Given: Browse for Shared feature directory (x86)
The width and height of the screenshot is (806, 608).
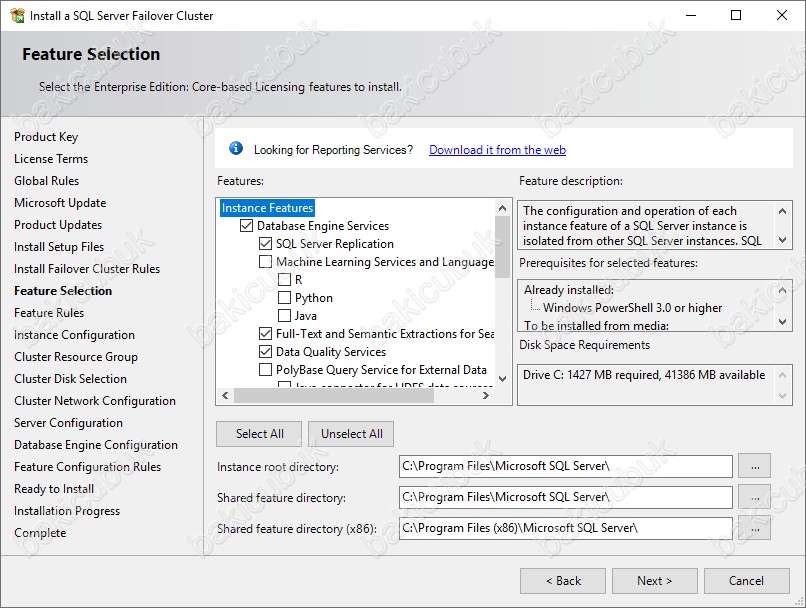Looking at the screenshot, I should 755,528.
